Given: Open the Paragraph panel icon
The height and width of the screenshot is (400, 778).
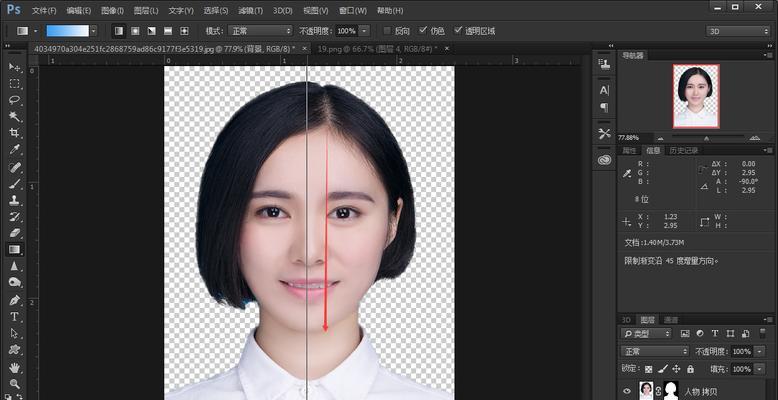Looking at the screenshot, I should tap(604, 107).
